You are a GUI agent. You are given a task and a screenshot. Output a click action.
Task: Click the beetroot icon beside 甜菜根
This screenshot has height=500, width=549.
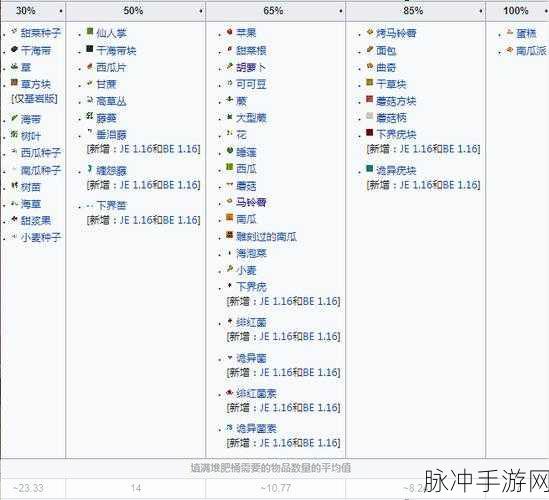coord(230,49)
